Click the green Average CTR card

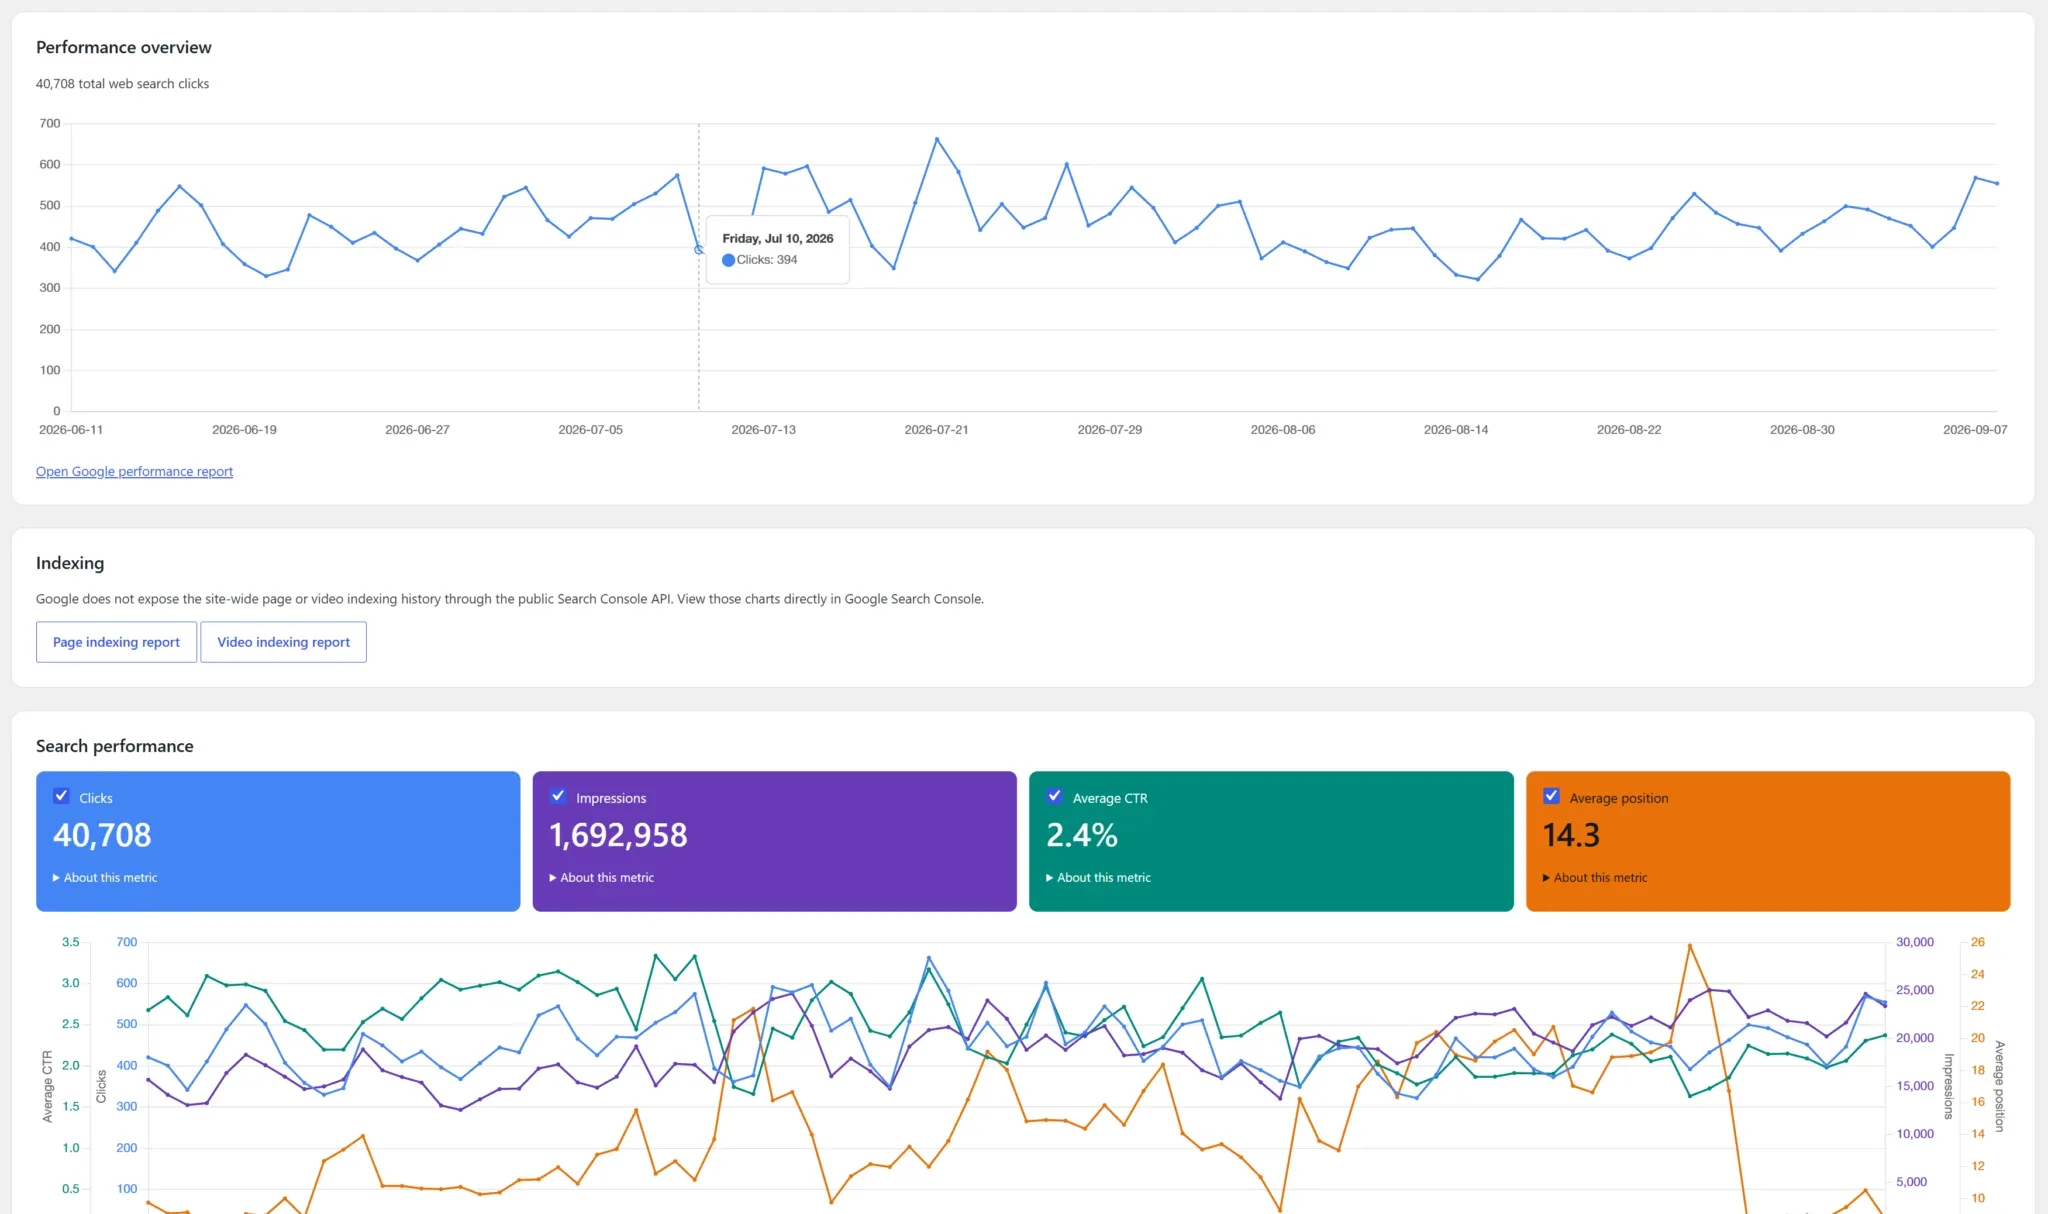tap(1271, 841)
